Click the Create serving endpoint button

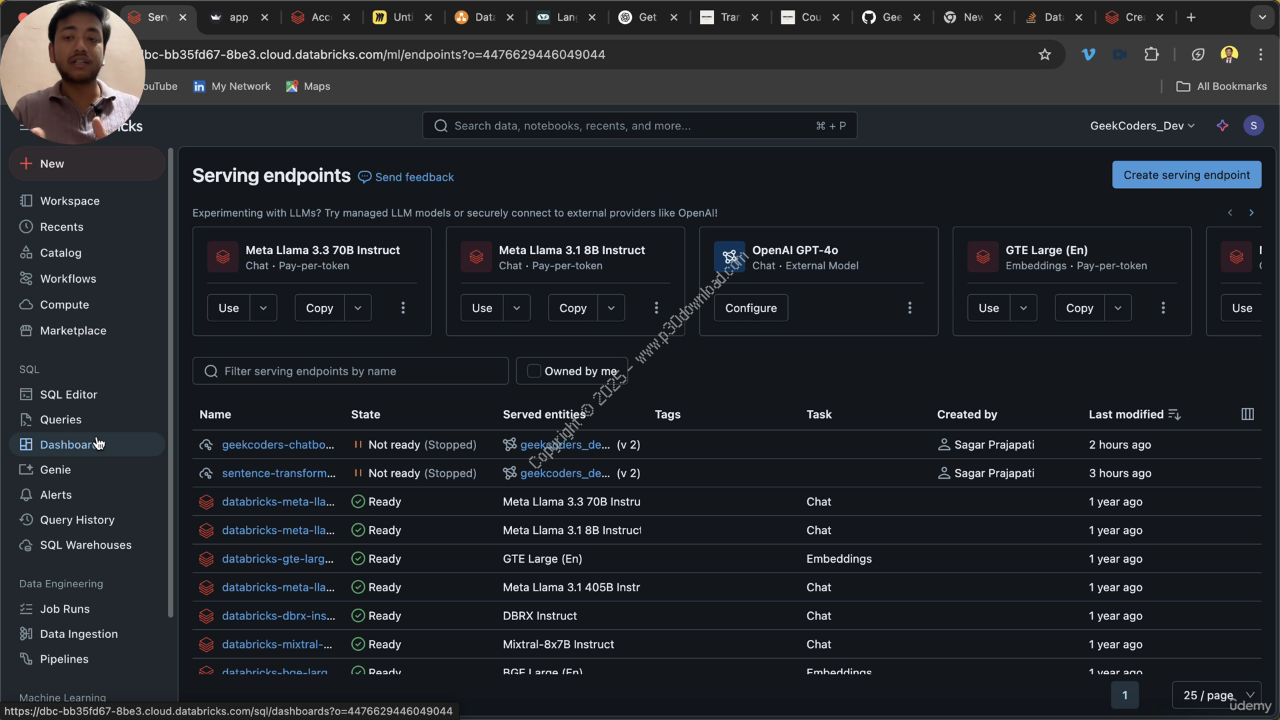pyautogui.click(x=1187, y=175)
